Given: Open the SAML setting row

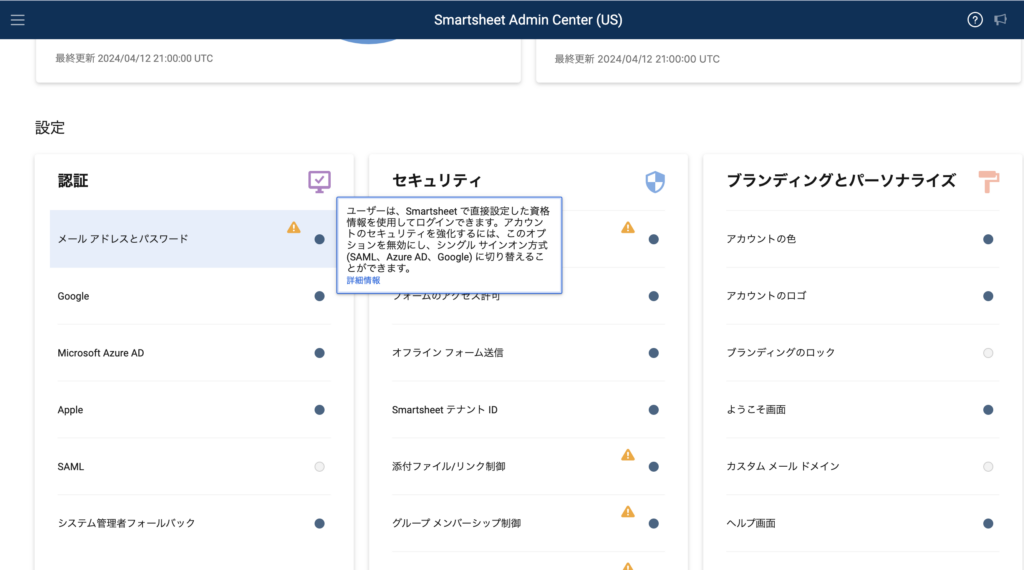Looking at the screenshot, I should [193, 466].
